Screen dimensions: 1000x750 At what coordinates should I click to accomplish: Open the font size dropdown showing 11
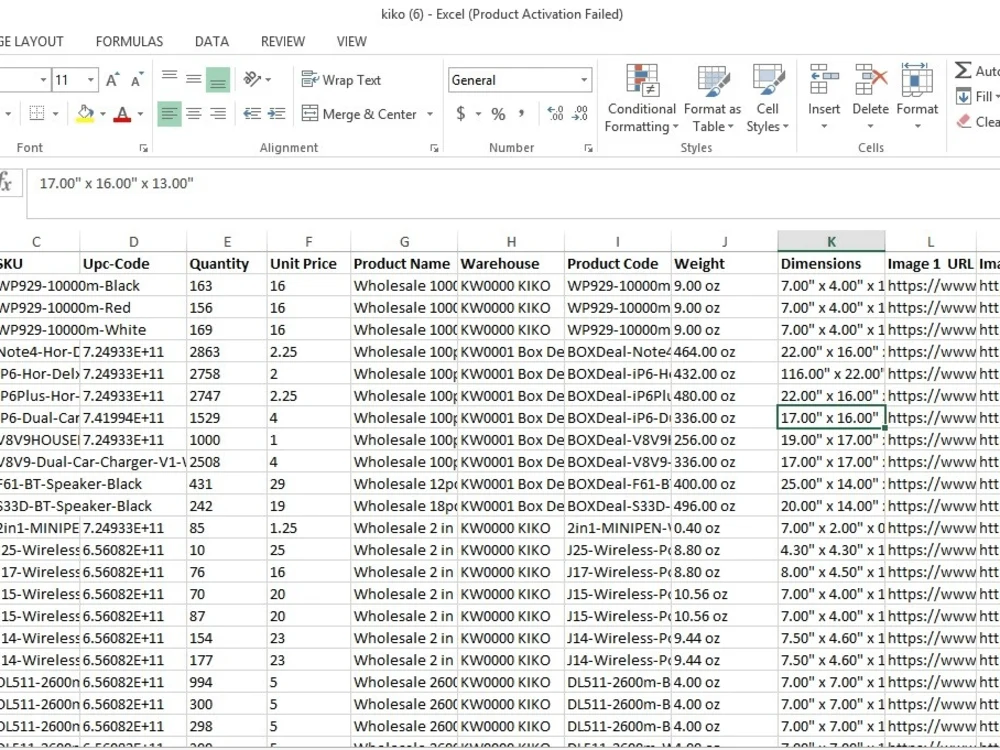(x=91, y=80)
